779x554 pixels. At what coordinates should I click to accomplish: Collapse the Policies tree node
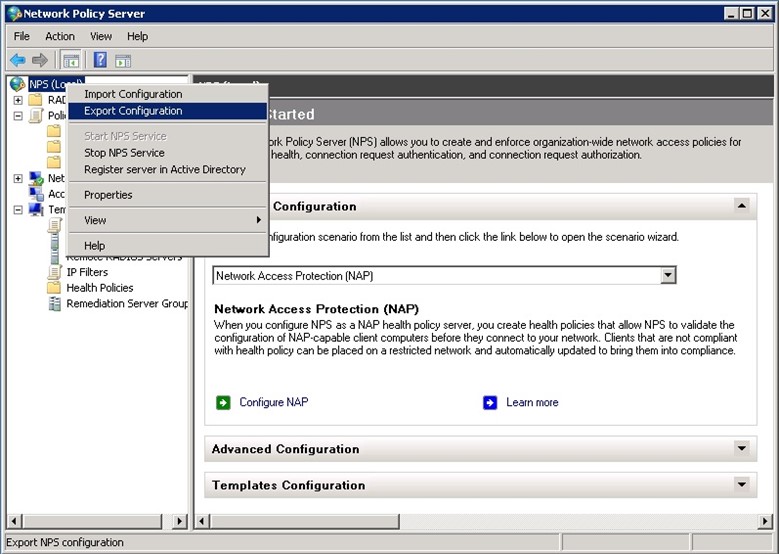coord(18,116)
